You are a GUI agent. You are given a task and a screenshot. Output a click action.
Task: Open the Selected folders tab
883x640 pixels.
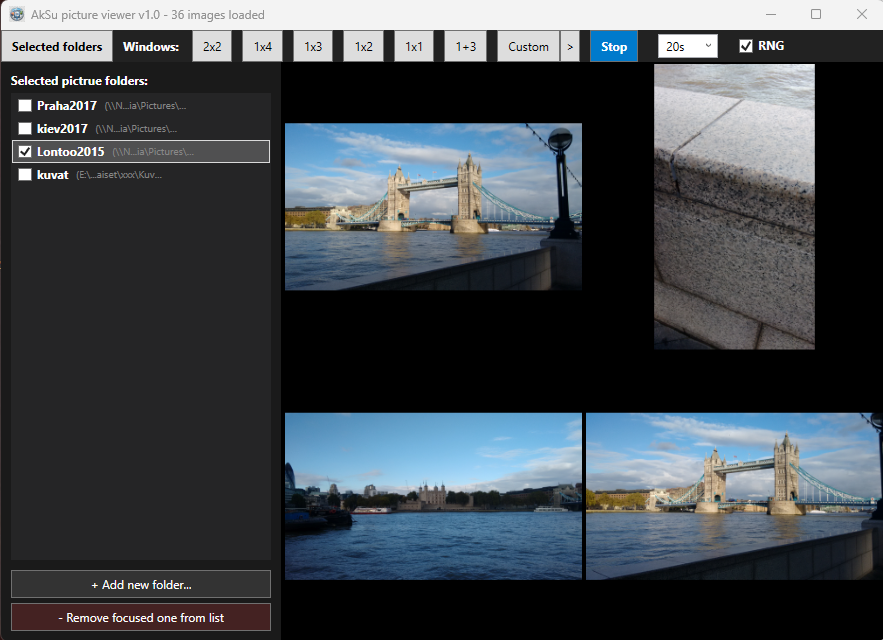click(x=57, y=47)
